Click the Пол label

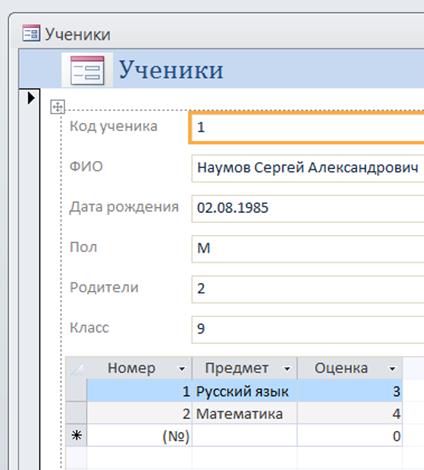[x=83, y=247]
